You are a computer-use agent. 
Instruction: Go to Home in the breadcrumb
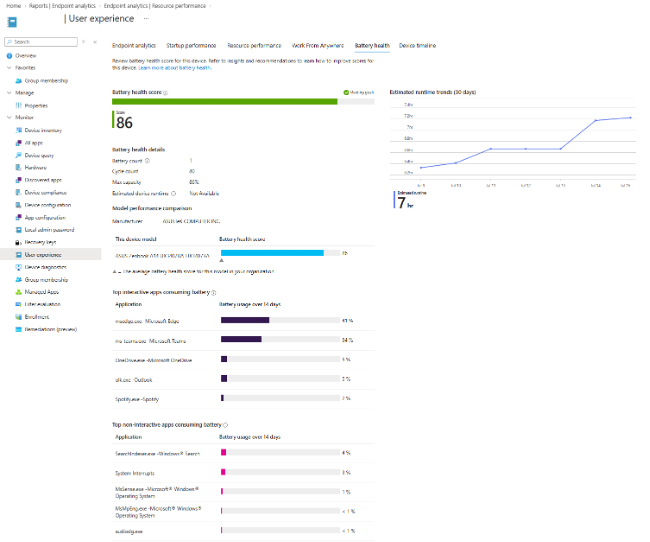coord(14,6)
